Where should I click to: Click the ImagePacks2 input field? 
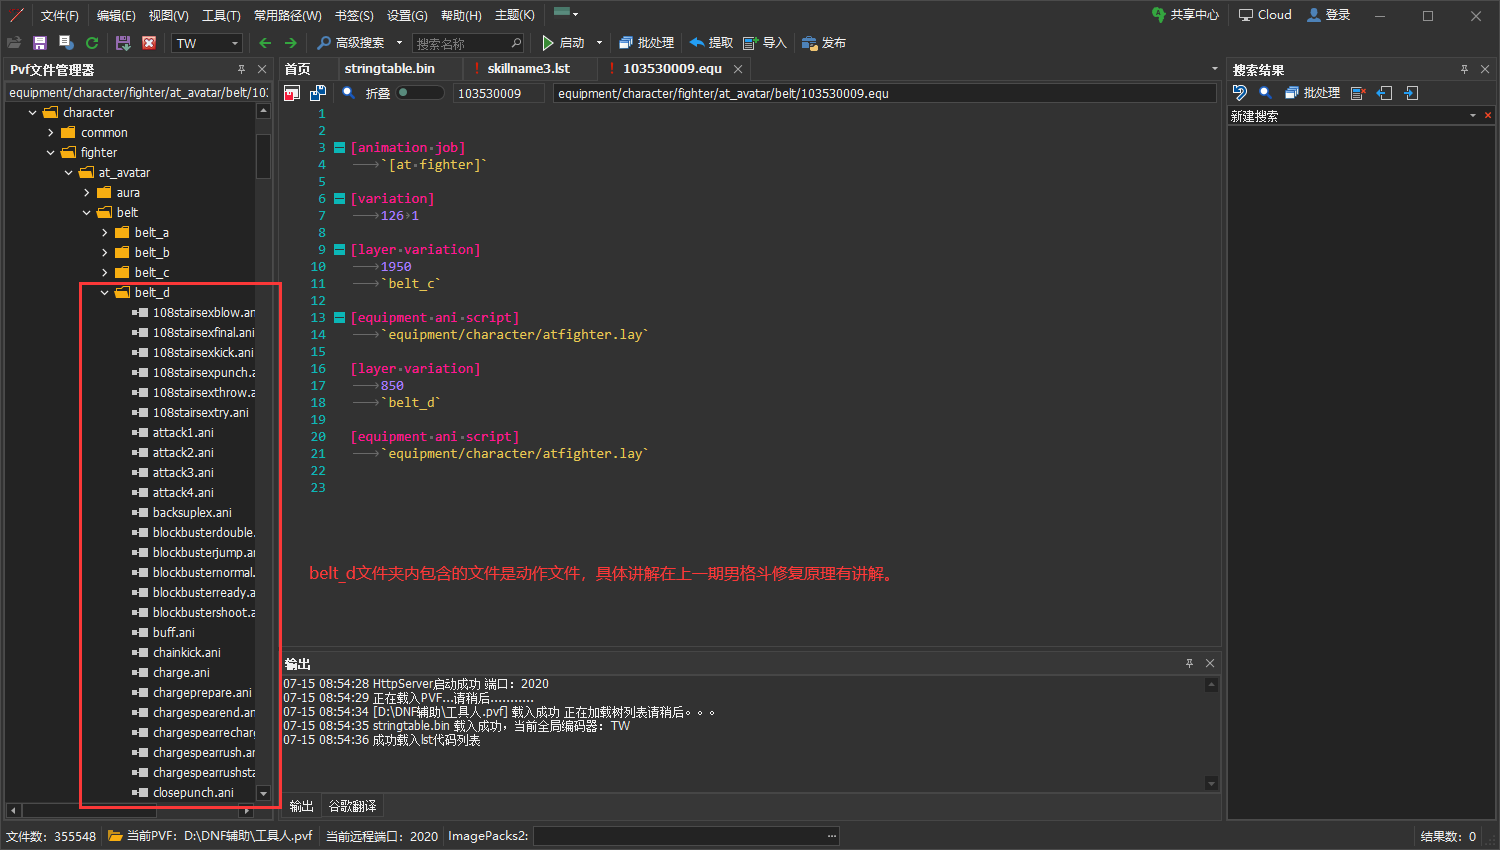point(686,836)
